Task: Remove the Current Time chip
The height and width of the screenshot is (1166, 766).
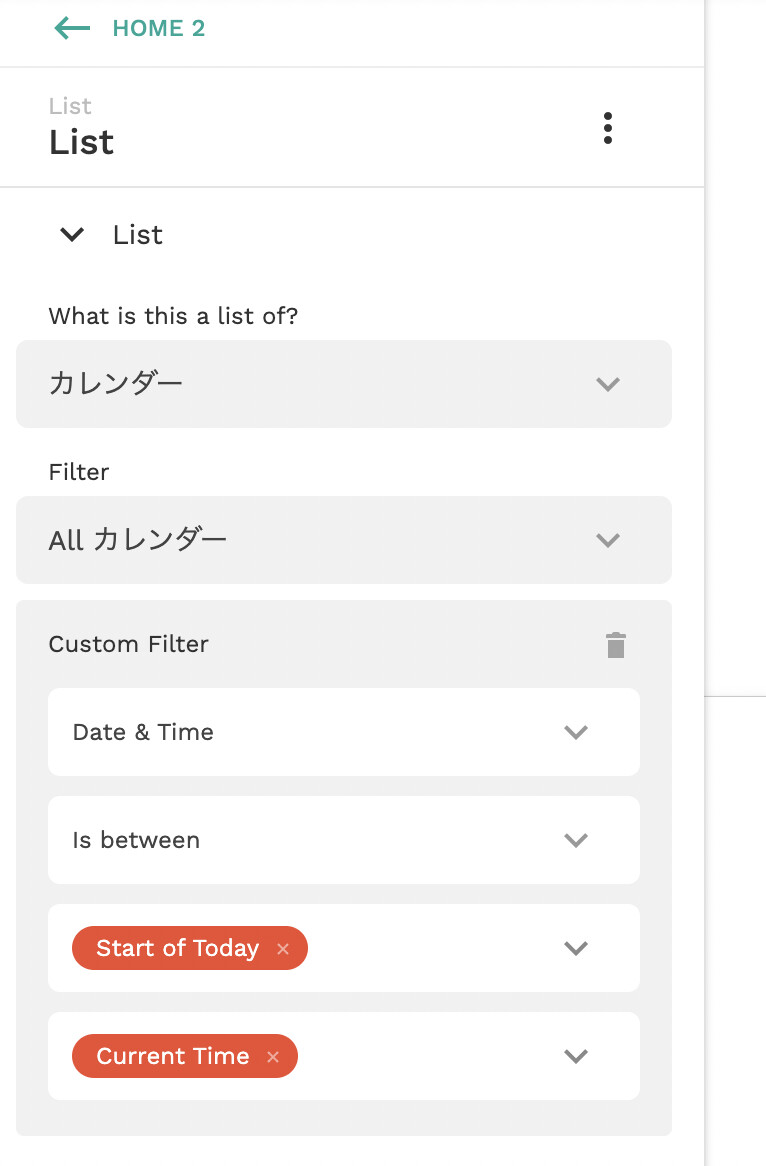Action: coord(273,1057)
